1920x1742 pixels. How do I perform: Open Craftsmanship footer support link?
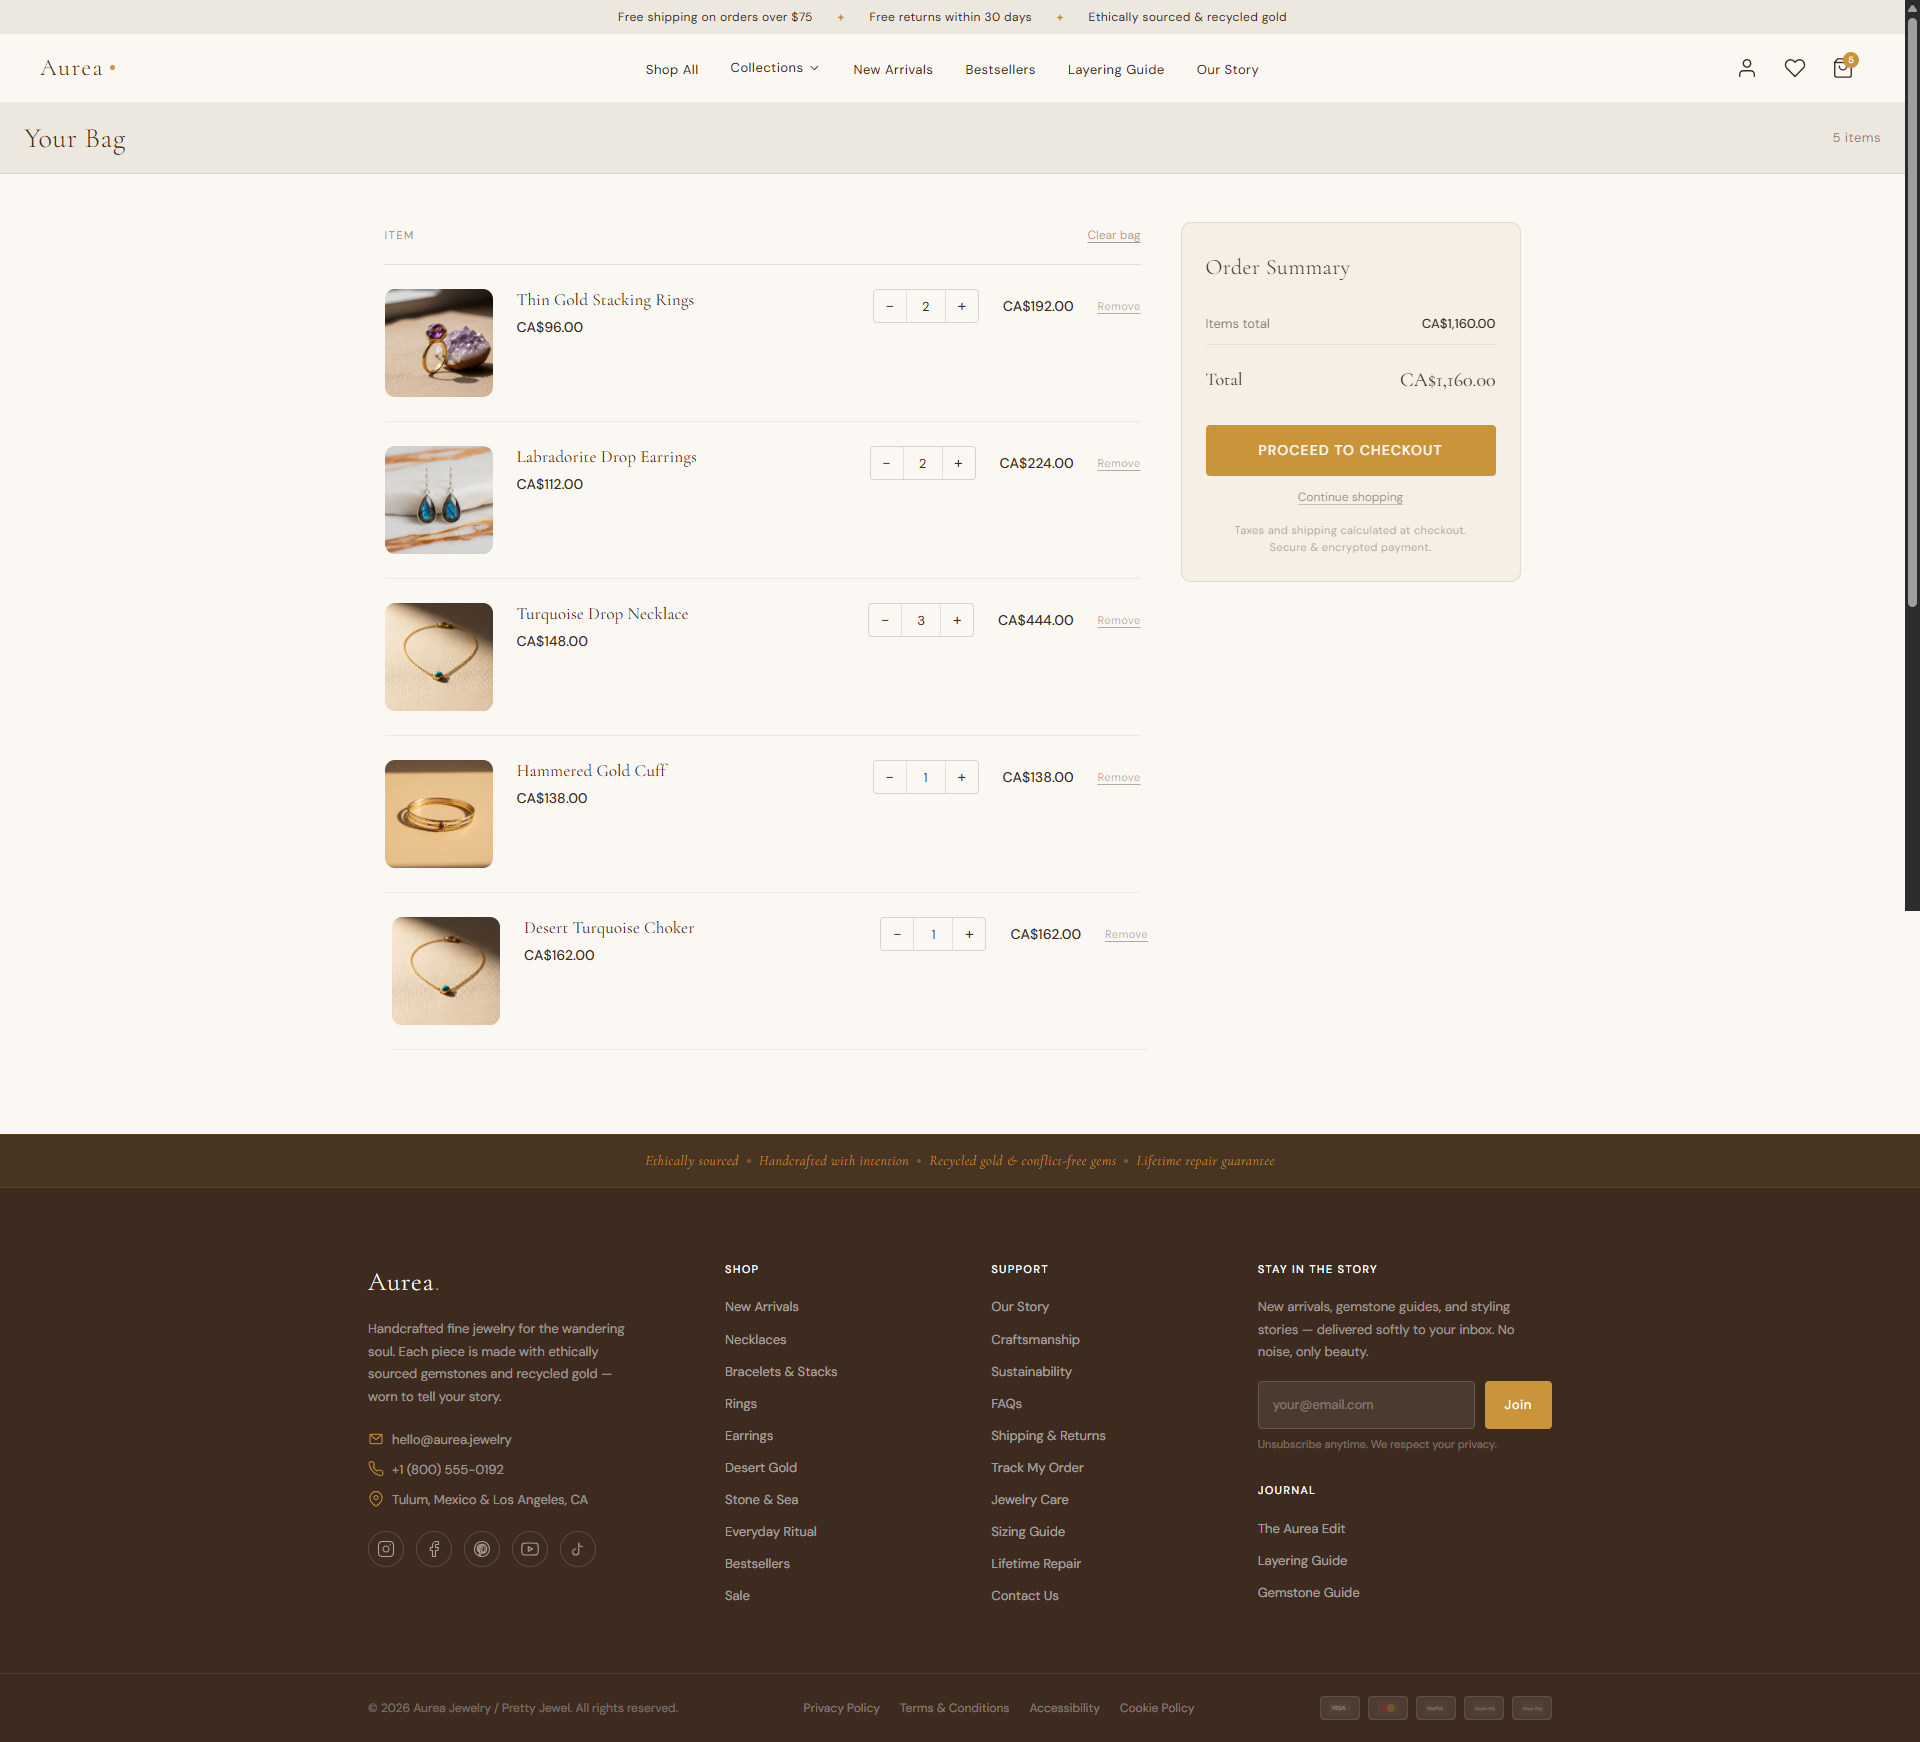coord(1035,1339)
